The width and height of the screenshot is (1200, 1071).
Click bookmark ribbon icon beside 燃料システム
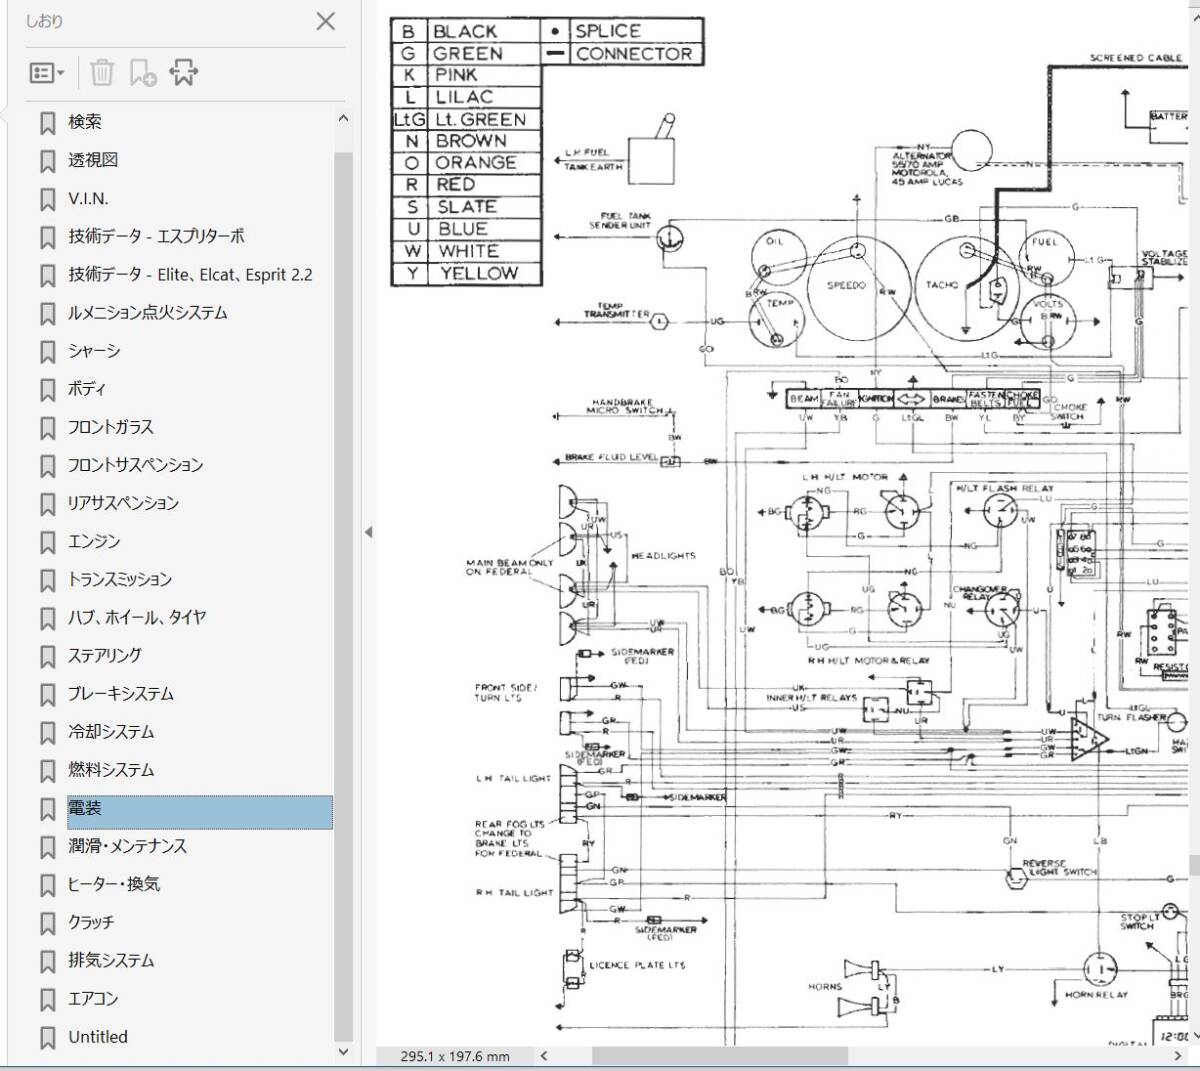coord(47,771)
